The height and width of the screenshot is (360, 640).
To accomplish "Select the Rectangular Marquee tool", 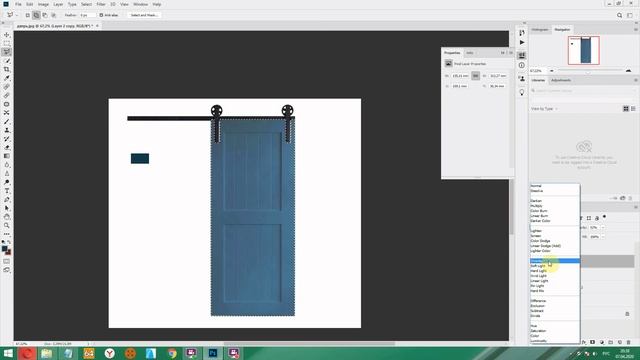I will click(x=7, y=43).
